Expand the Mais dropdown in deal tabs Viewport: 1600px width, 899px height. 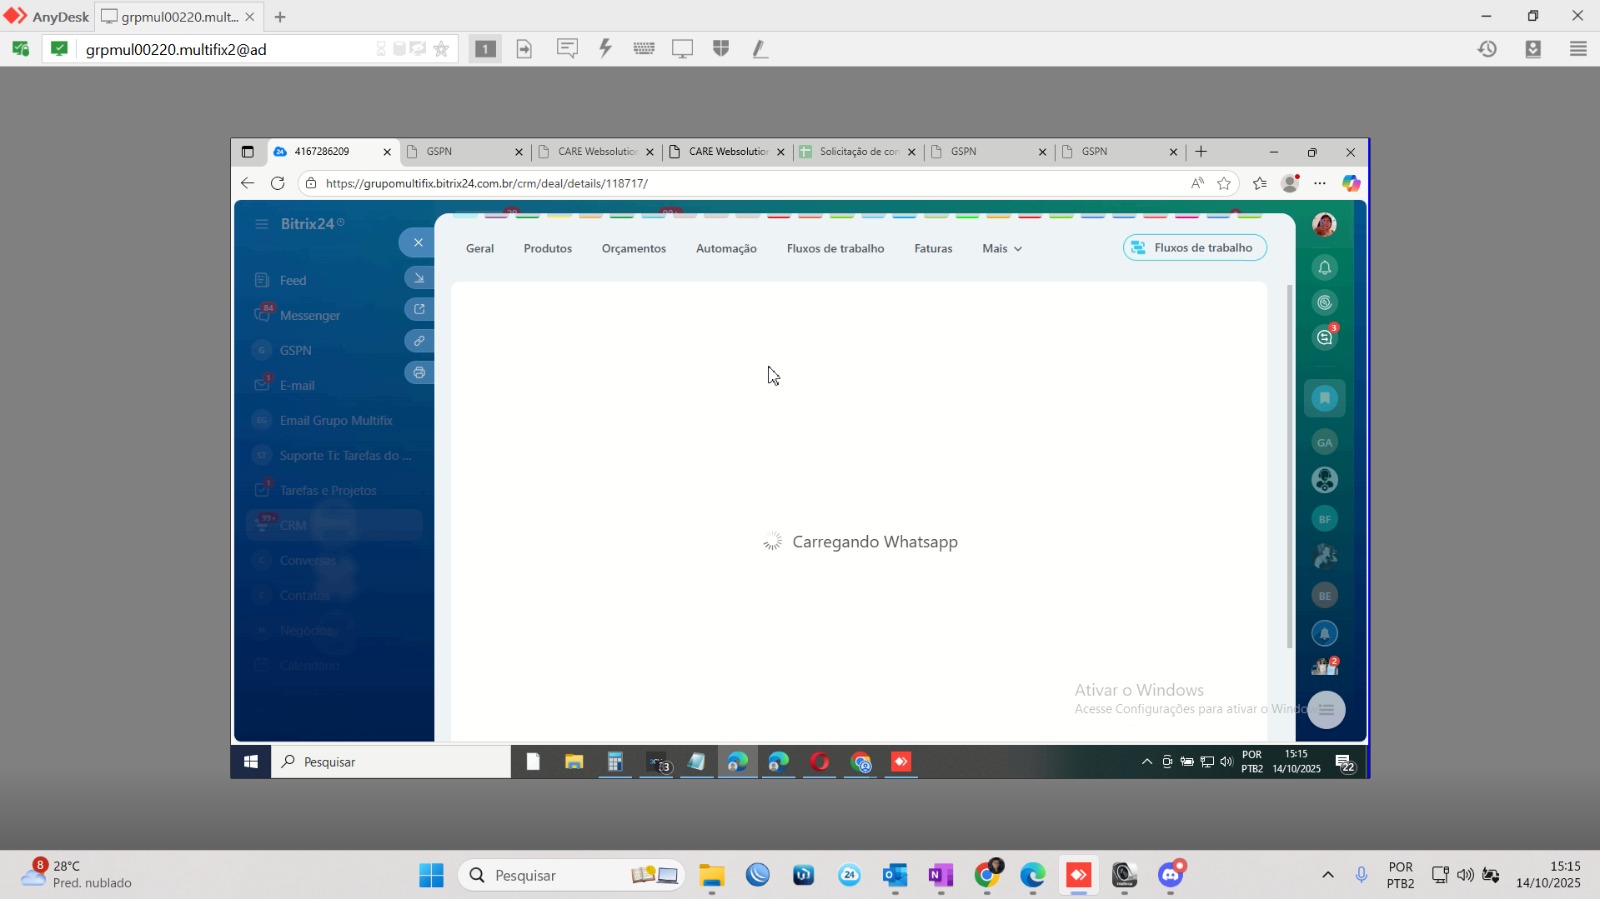click(x=1002, y=249)
